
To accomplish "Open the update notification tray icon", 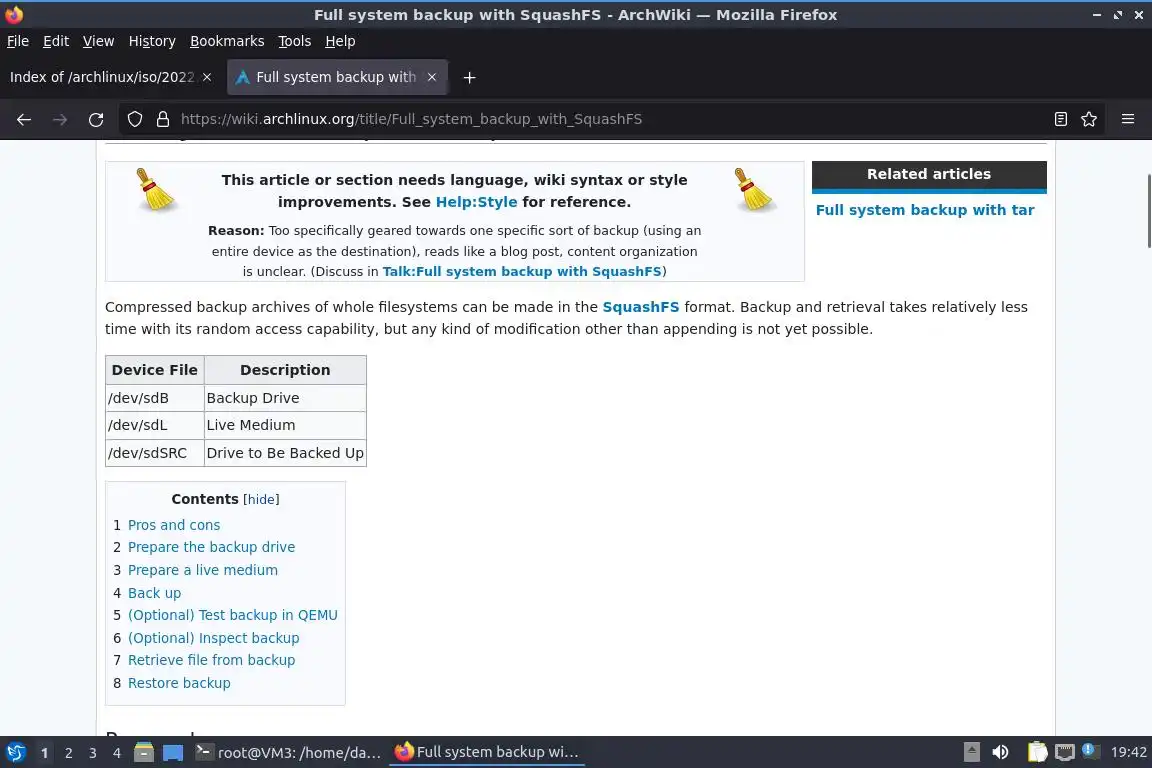I will click(1090, 751).
